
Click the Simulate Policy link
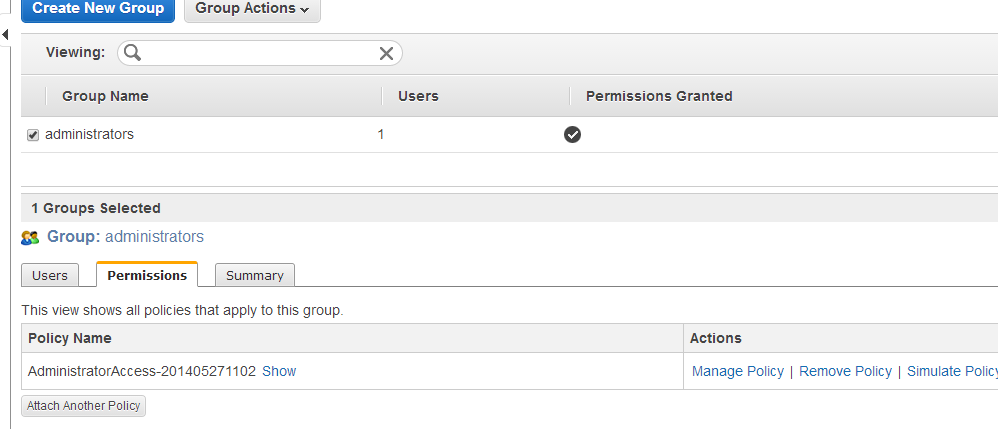(952, 371)
